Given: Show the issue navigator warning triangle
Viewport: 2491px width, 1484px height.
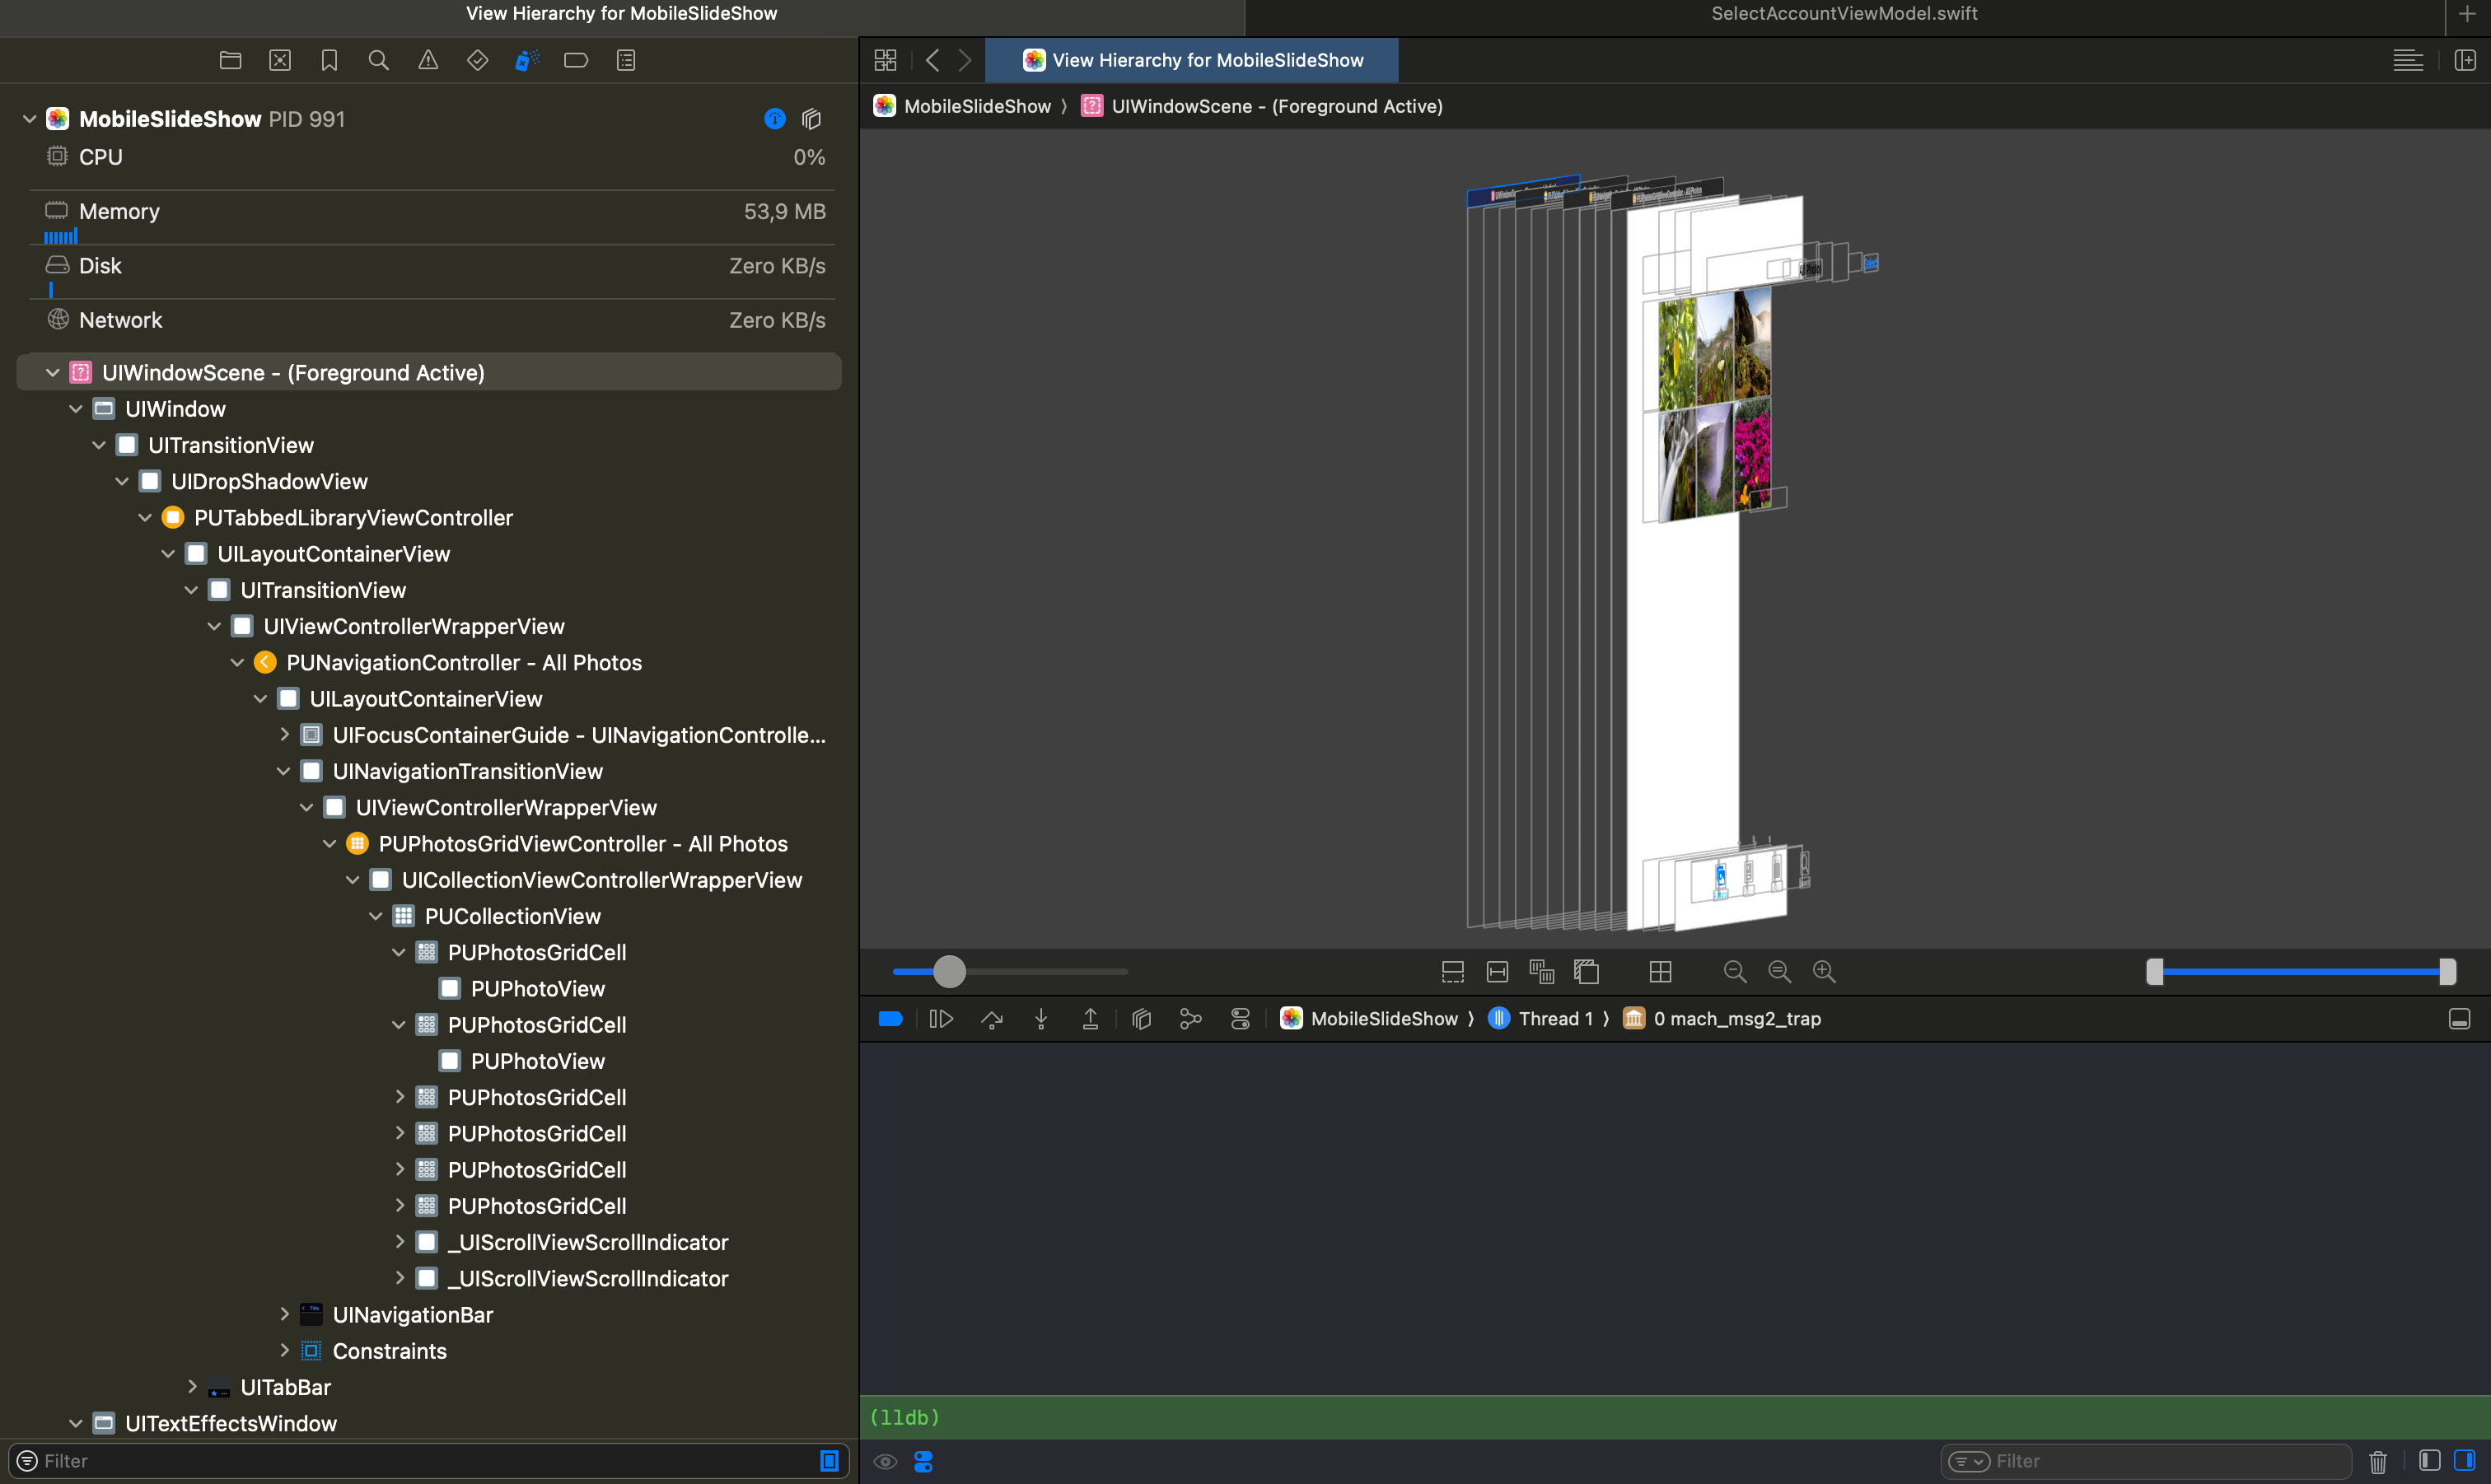Looking at the screenshot, I should [x=428, y=60].
